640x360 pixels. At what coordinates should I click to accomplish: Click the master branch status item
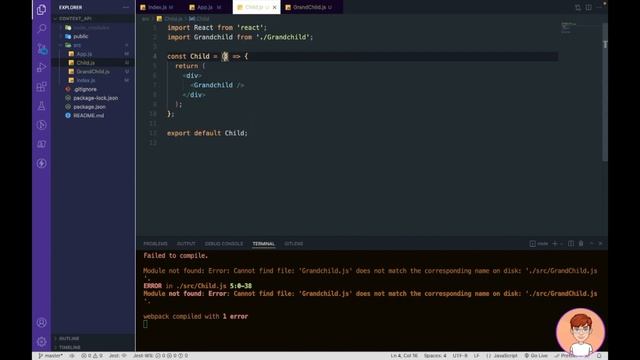click(x=51, y=356)
